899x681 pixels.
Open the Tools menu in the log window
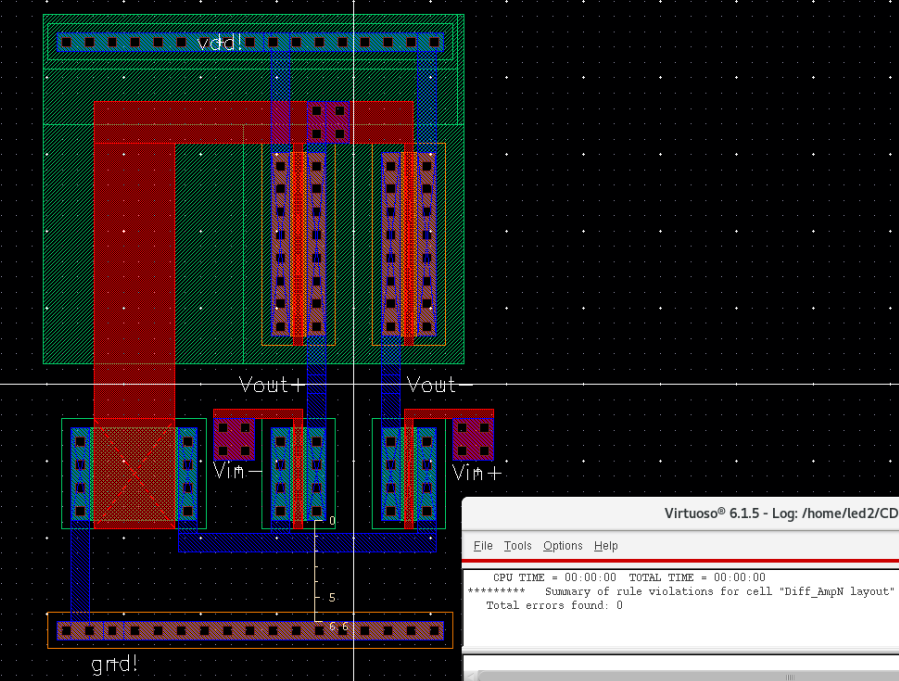[517, 546]
